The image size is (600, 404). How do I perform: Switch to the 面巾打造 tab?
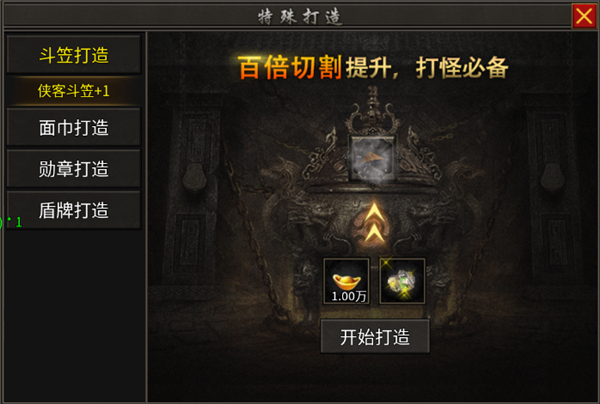[x=74, y=127]
